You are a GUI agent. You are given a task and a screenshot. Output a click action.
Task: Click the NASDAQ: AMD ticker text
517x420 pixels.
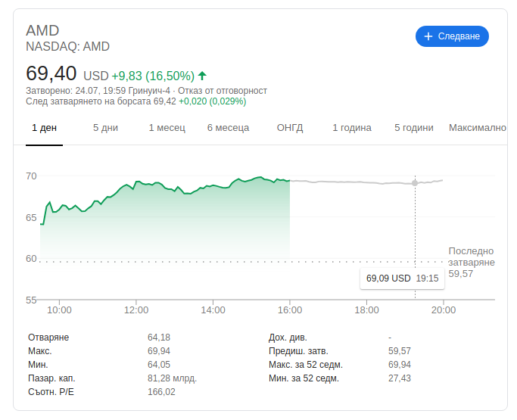68,47
